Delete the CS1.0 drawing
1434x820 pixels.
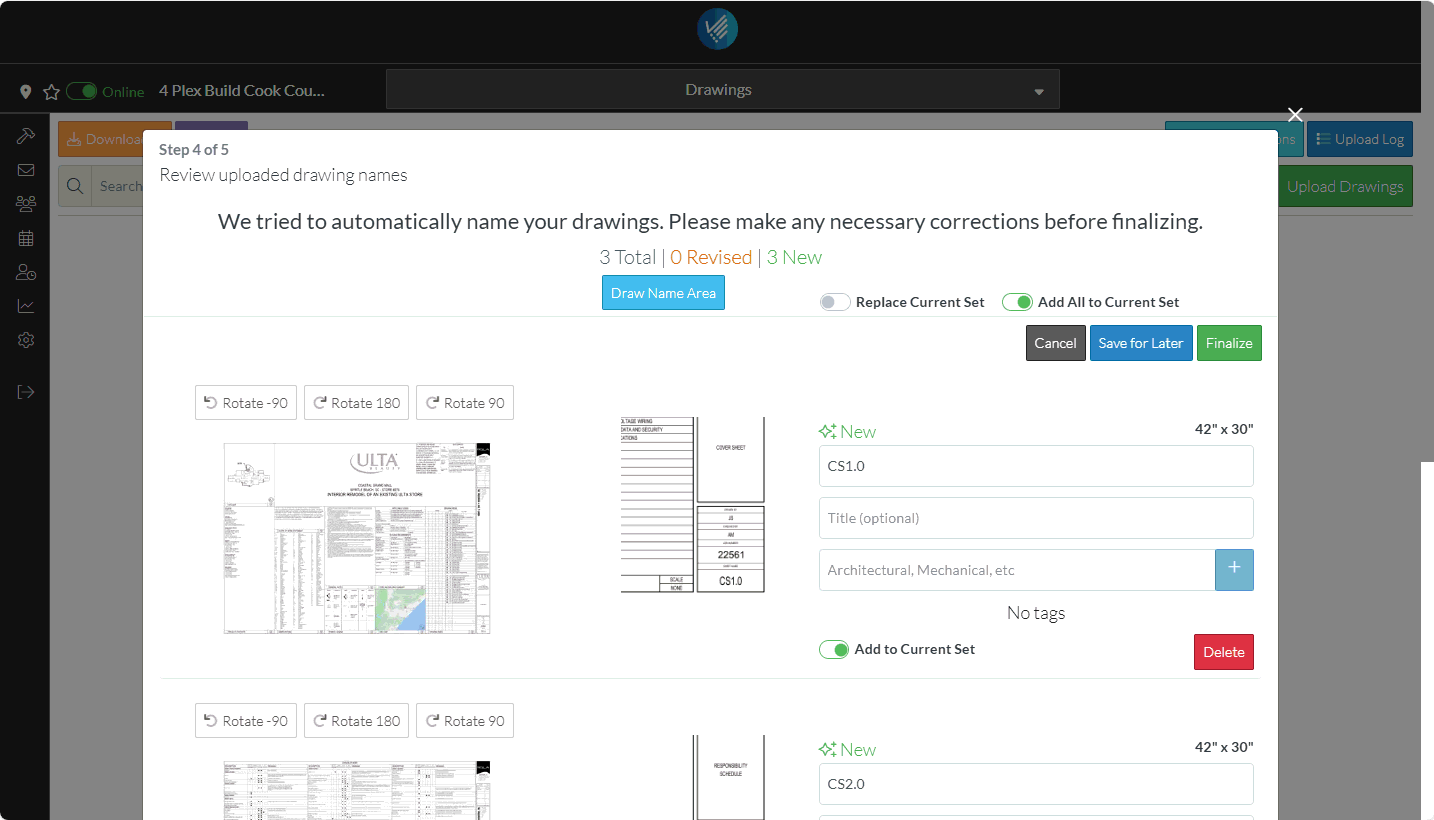1224,652
